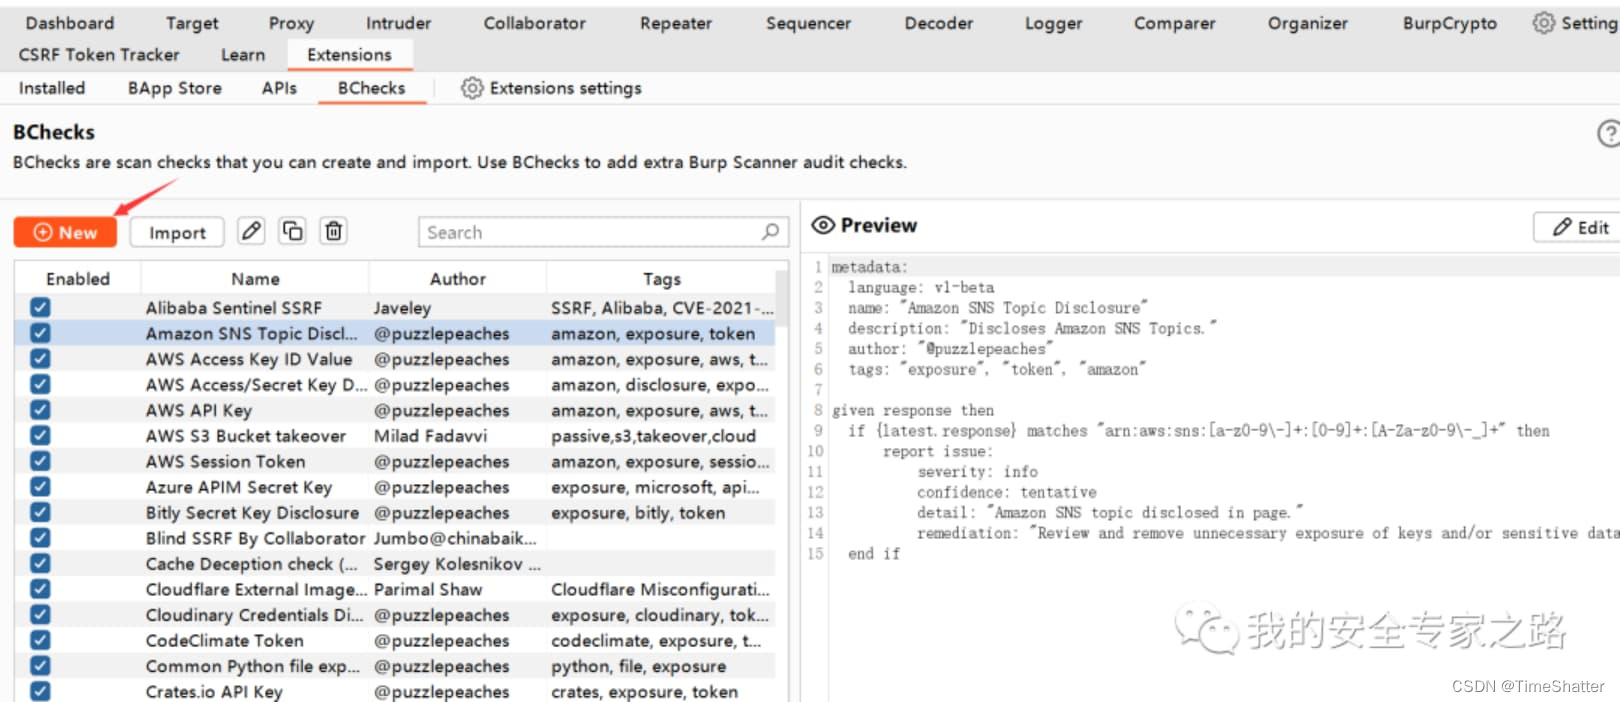Sort by the Enabled column header

[78, 279]
